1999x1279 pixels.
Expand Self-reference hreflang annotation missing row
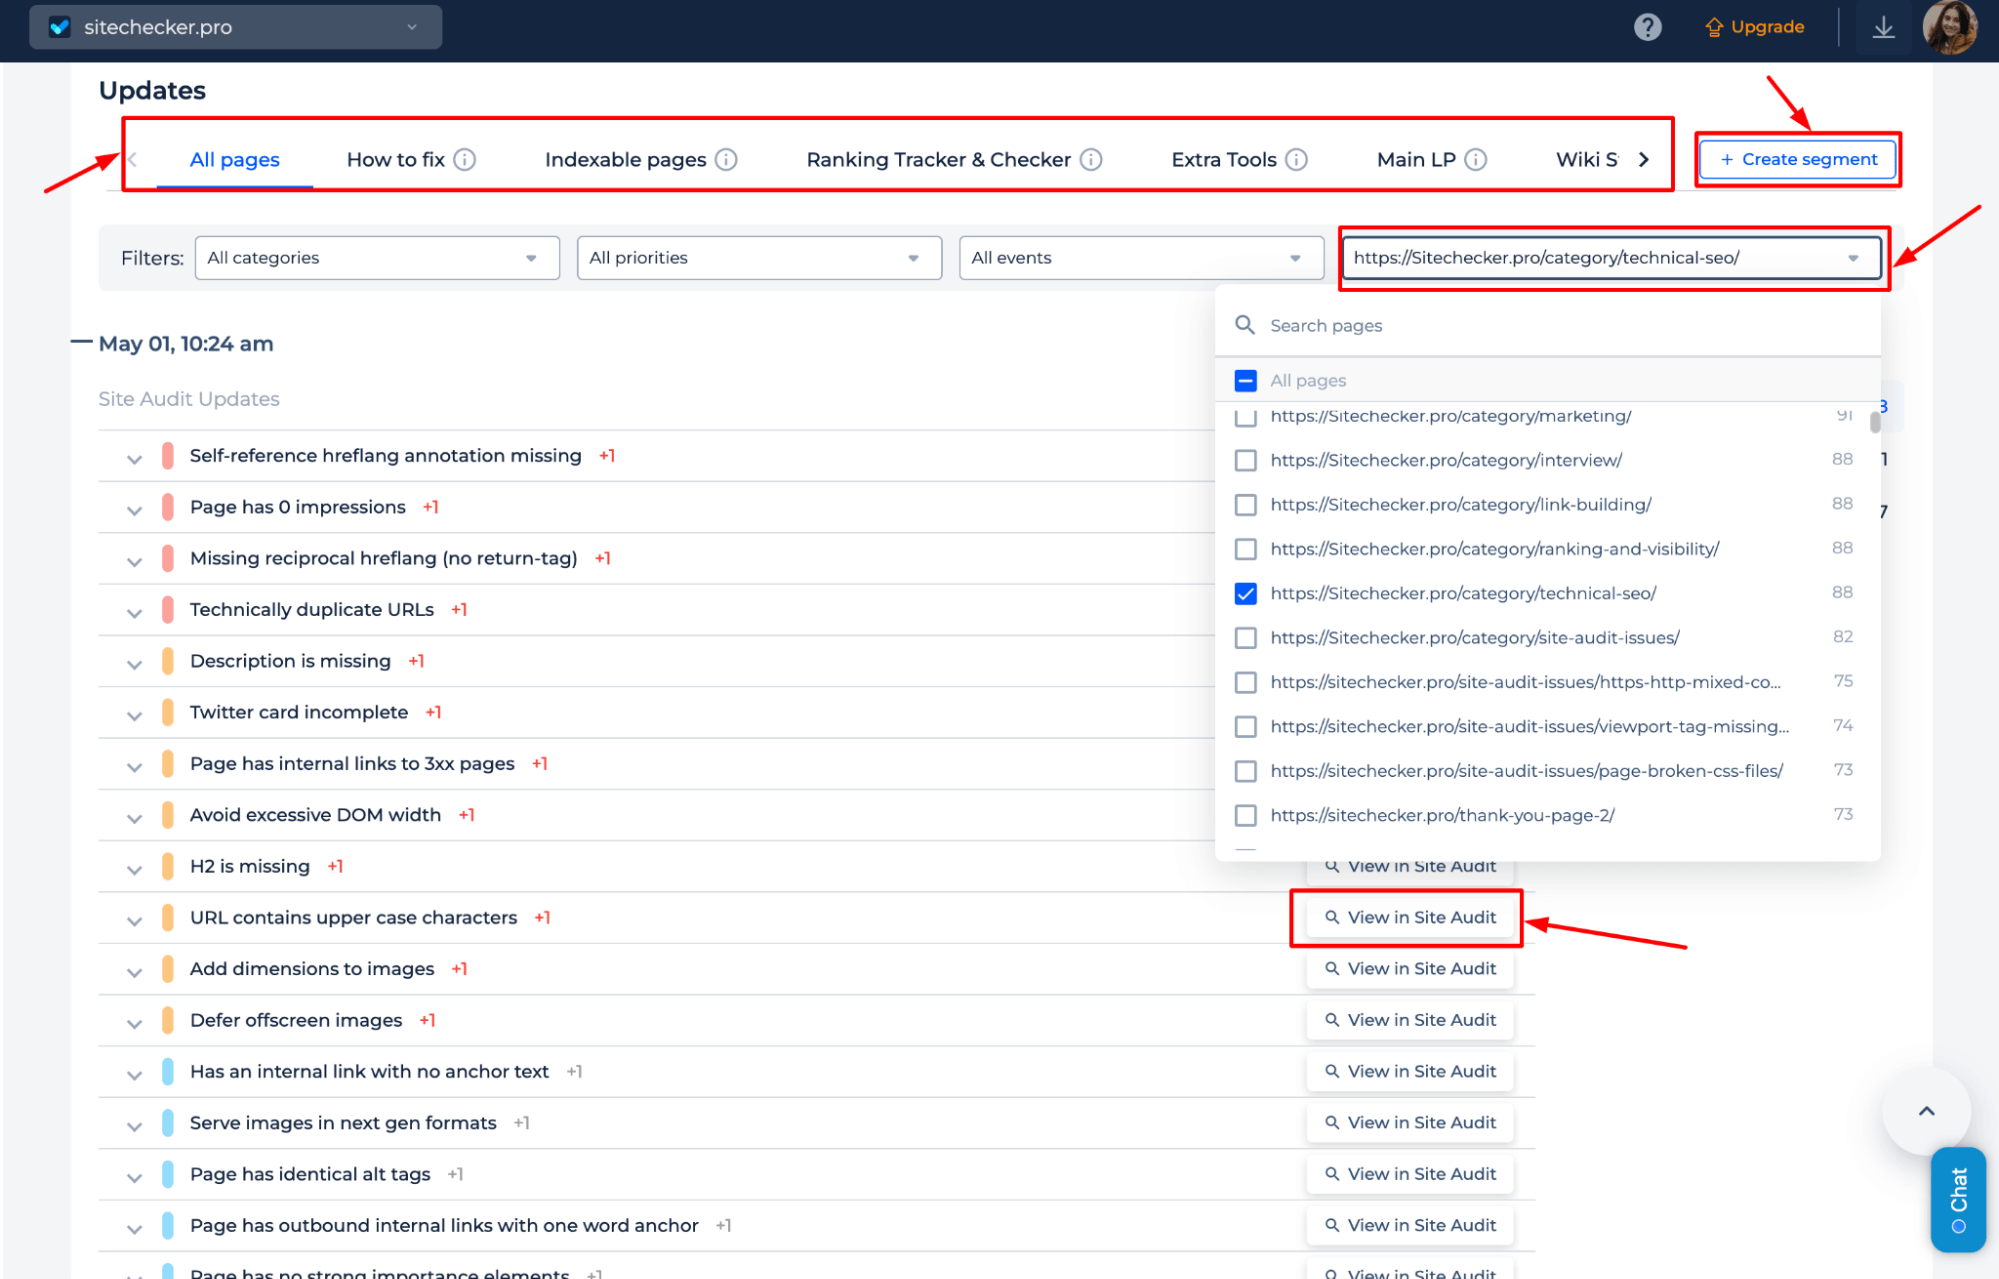coord(134,459)
